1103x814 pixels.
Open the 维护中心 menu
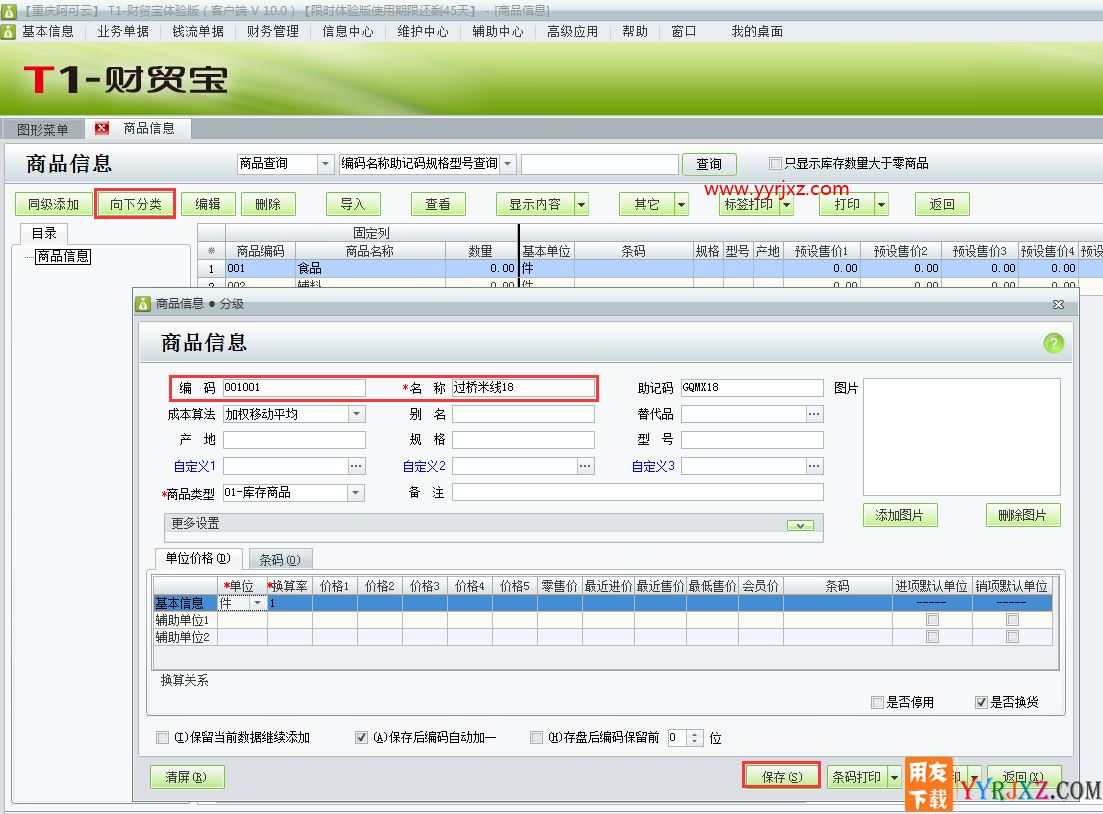tap(423, 32)
